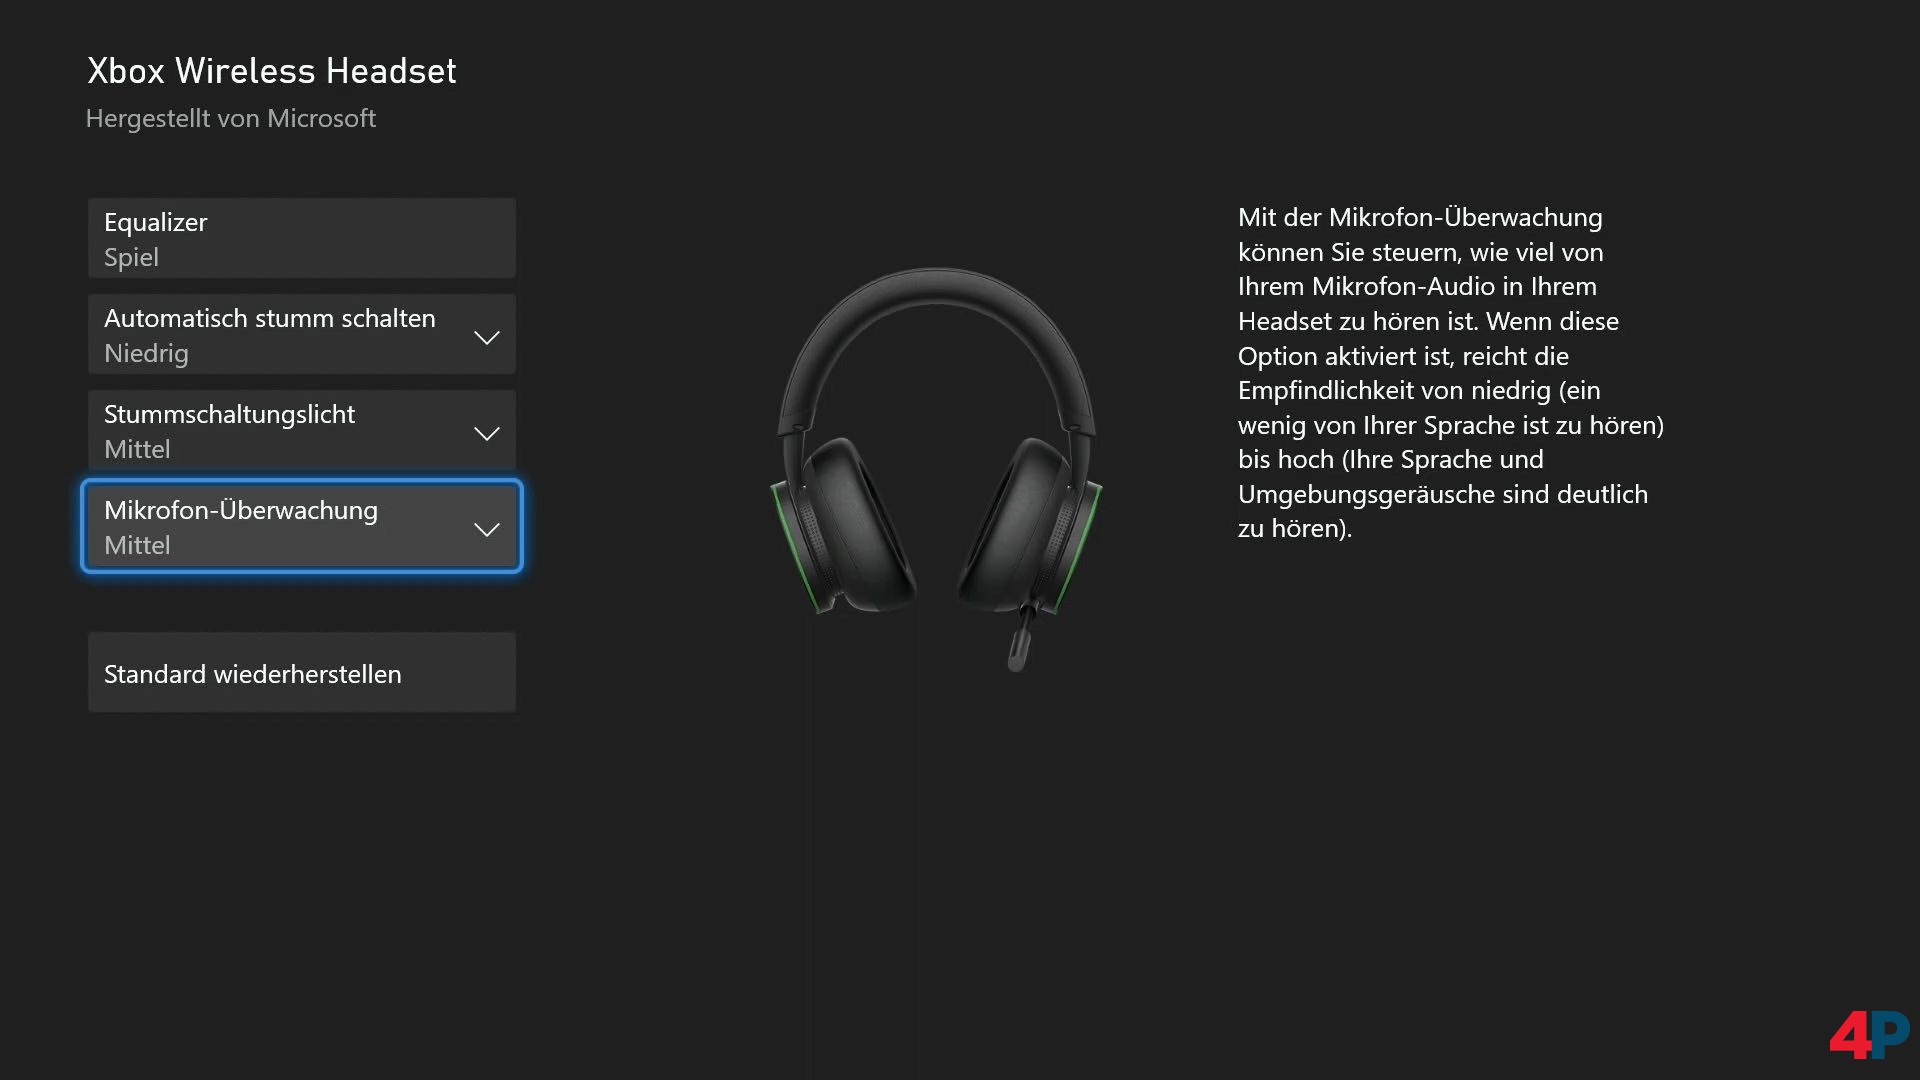Click the 'Xbox Wireless Headset' title
Screen dimensions: 1920x1080
click(271, 71)
